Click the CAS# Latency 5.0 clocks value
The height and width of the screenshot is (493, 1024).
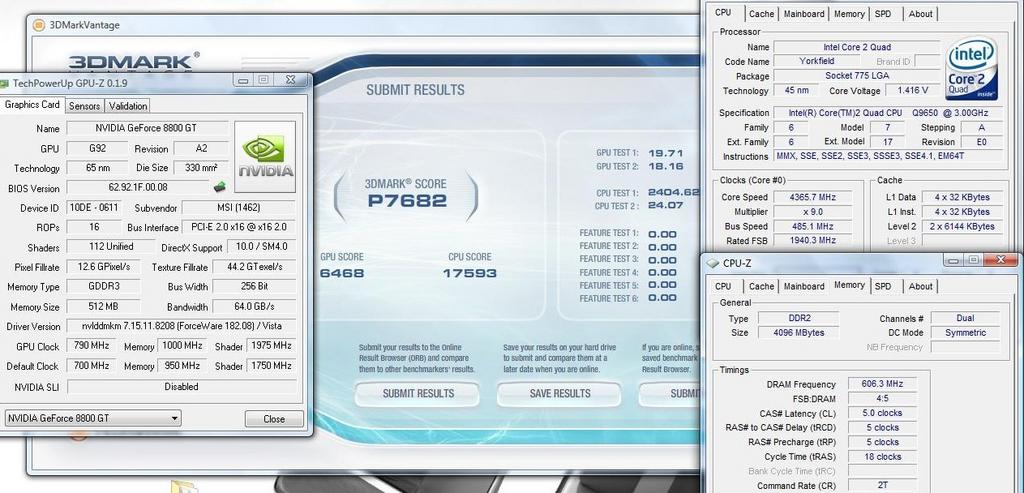(x=882, y=413)
